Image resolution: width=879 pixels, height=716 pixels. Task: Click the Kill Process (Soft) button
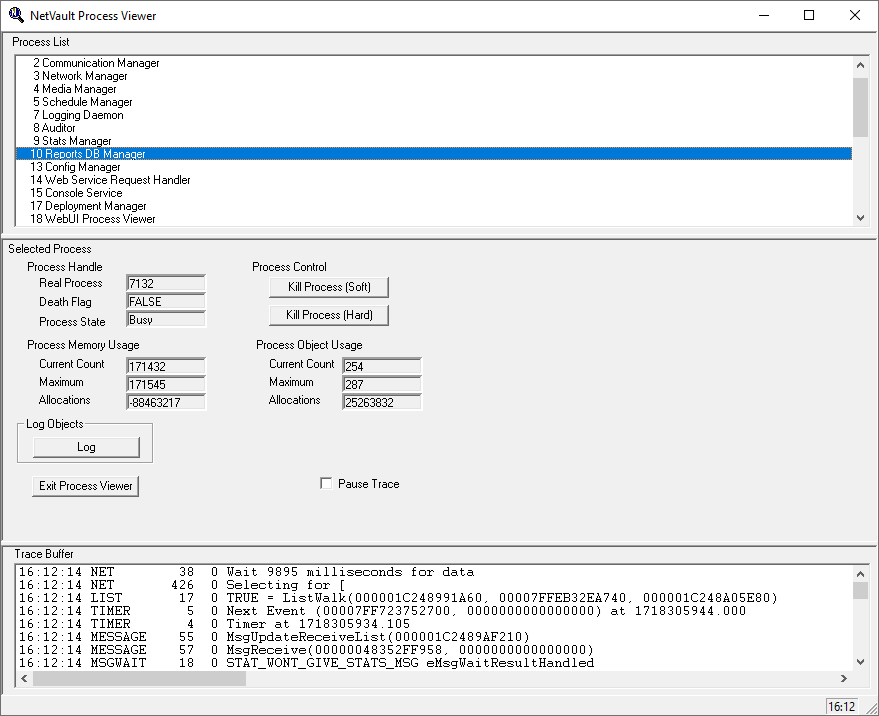pos(329,287)
